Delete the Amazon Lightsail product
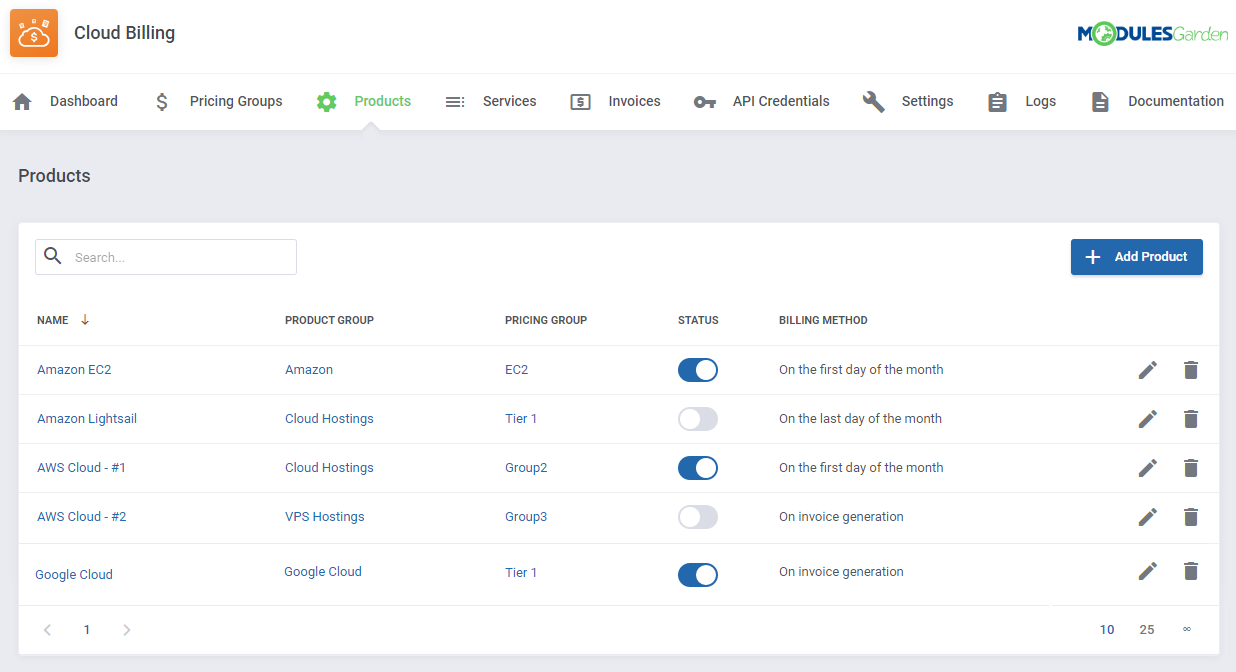 click(1190, 419)
